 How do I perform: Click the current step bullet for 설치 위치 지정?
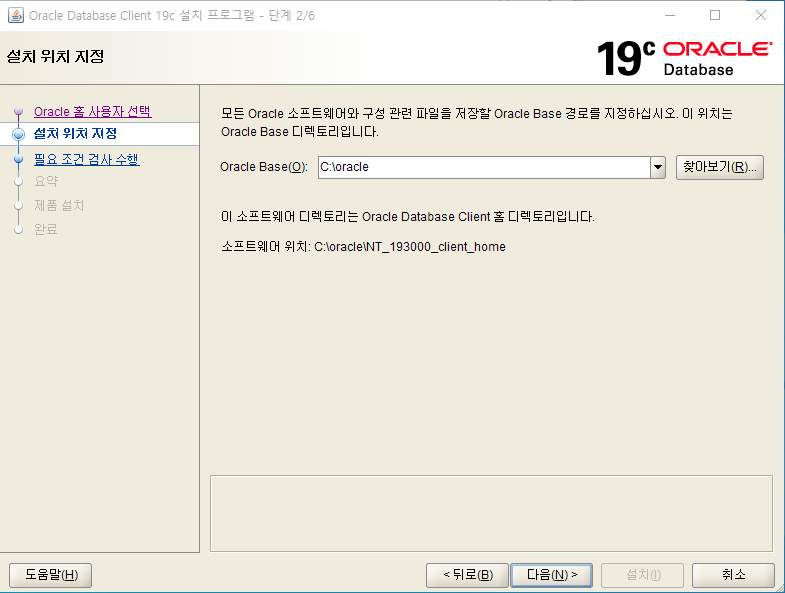click(x=19, y=134)
